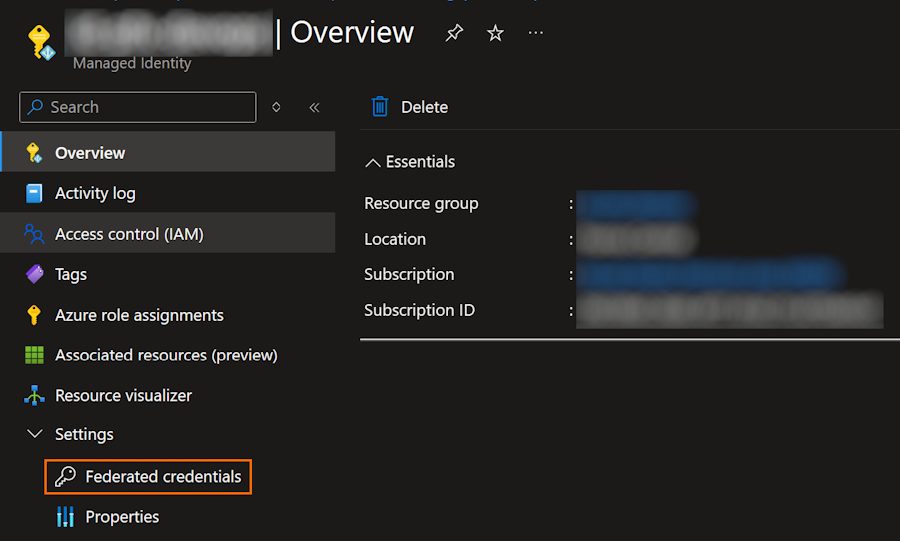Open Access control (IAM)
900x541 pixels.
coord(168,233)
